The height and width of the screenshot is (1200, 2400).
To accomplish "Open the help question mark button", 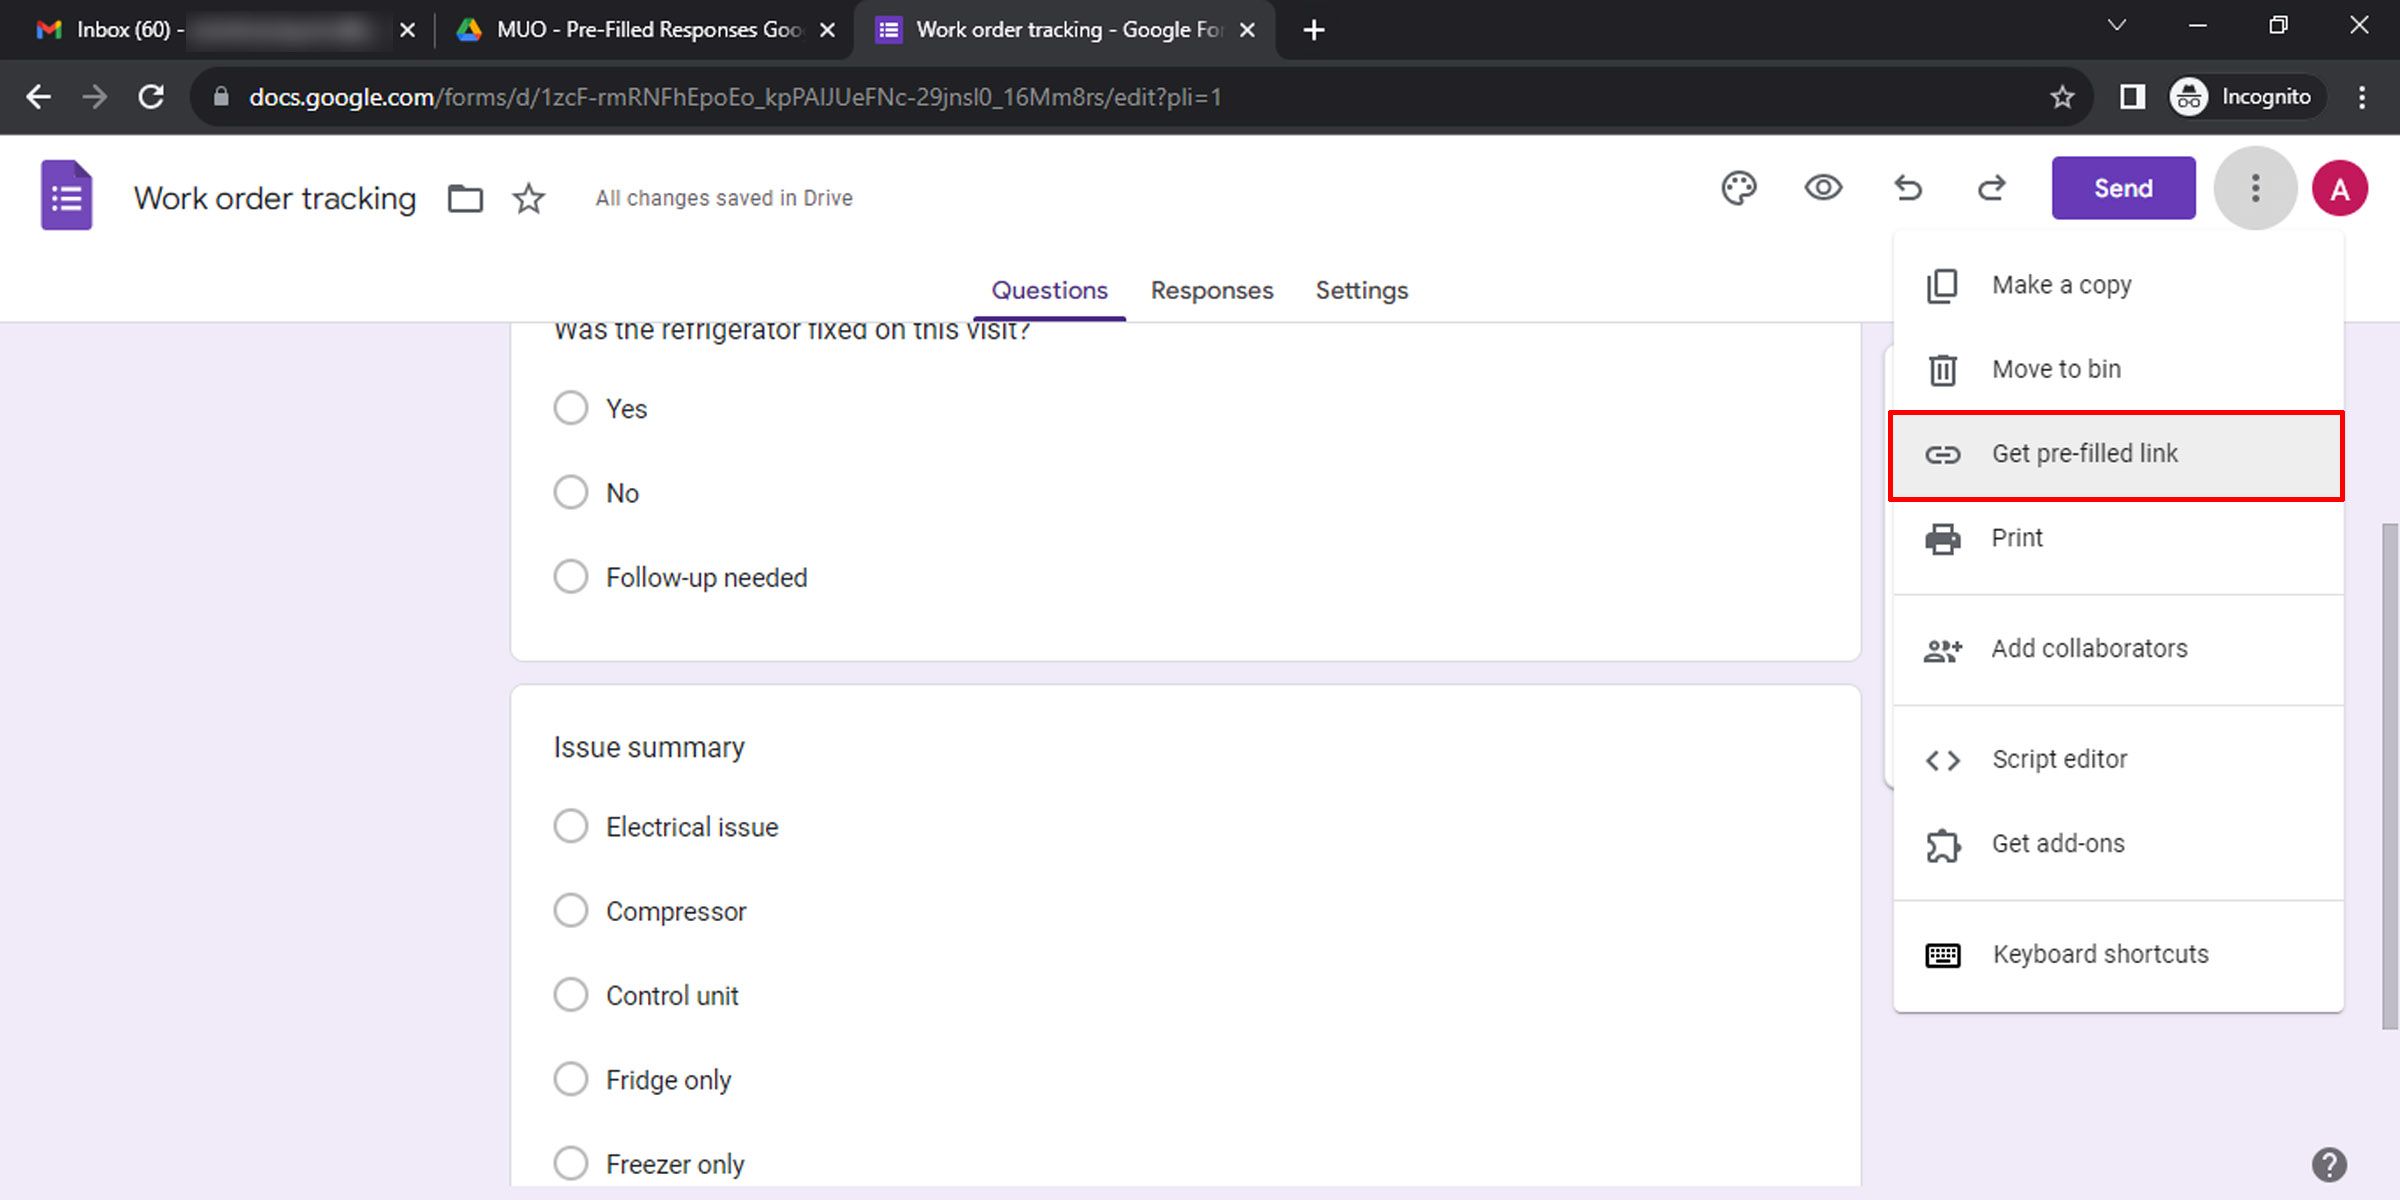I will 2327,1165.
